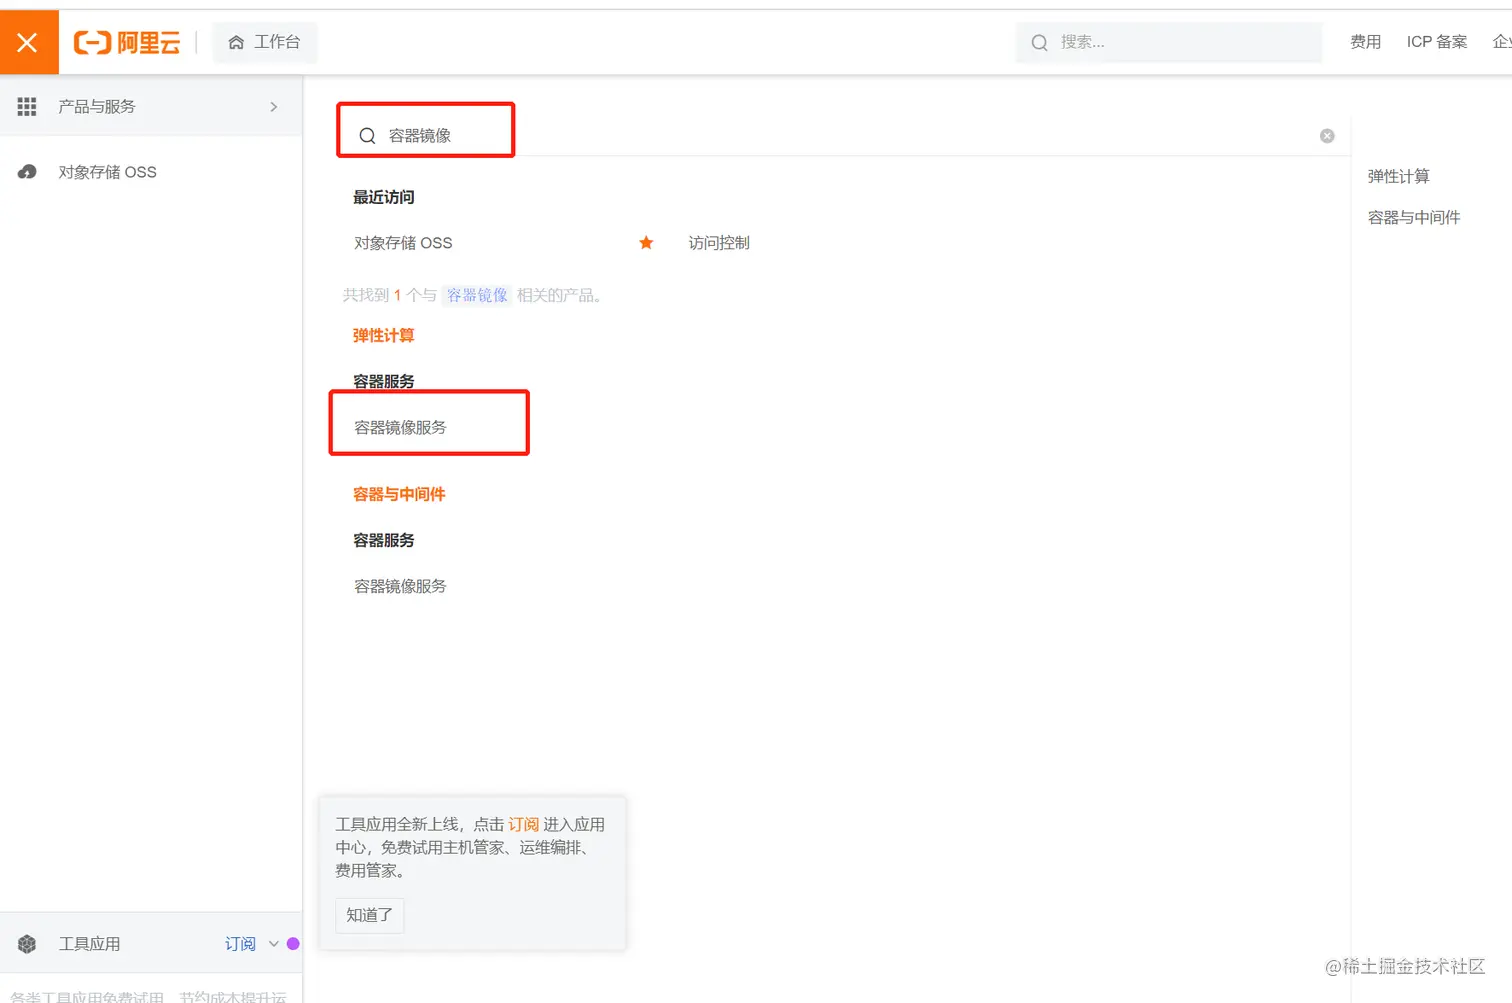Jump to 容器与中间件 in the right category list
This screenshot has width=1512, height=1003.
tap(1414, 217)
